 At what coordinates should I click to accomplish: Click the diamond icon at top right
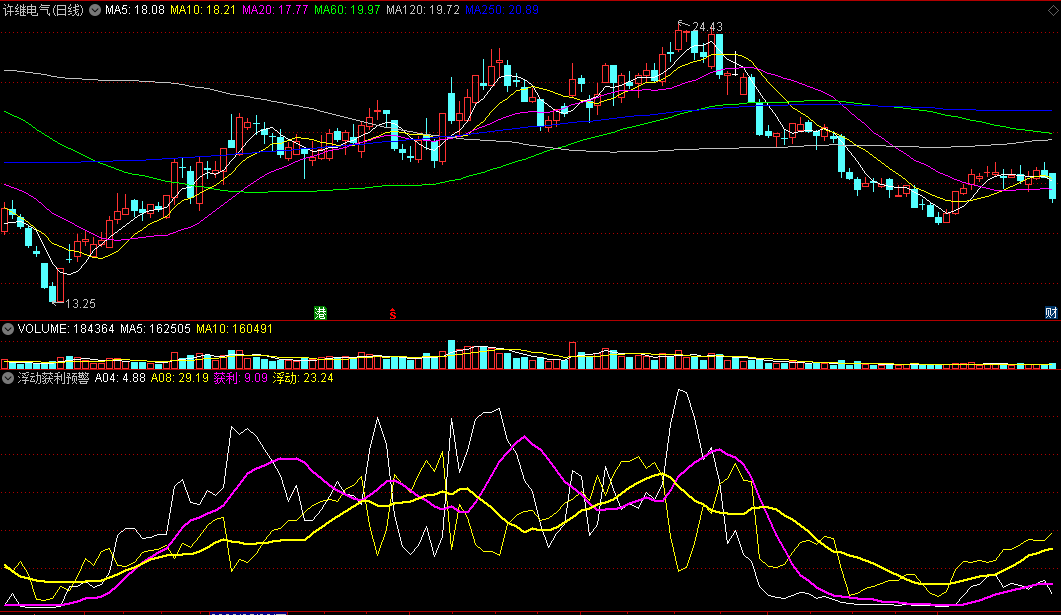1053,10
